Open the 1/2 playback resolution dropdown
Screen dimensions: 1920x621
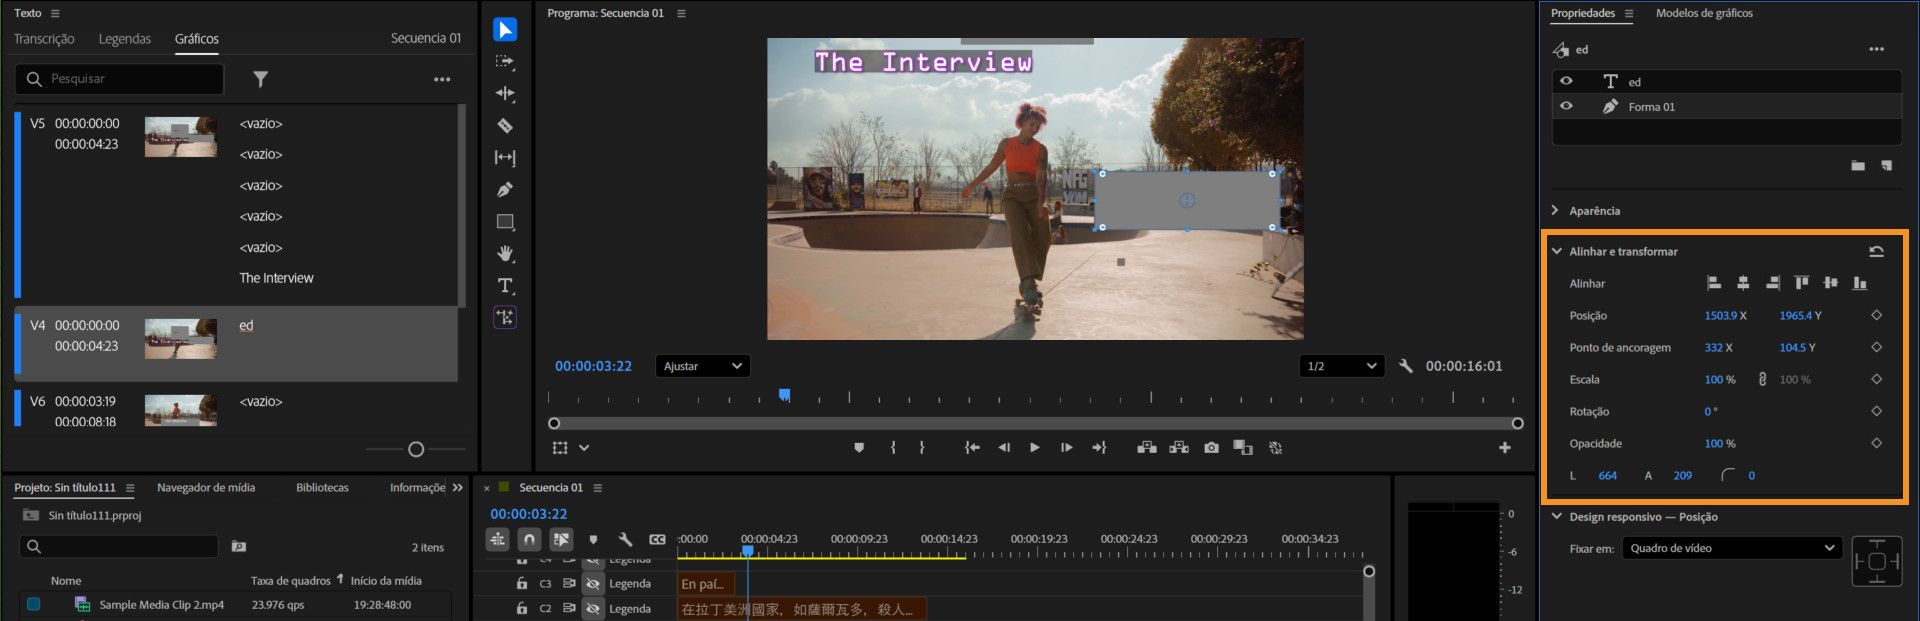point(1341,366)
